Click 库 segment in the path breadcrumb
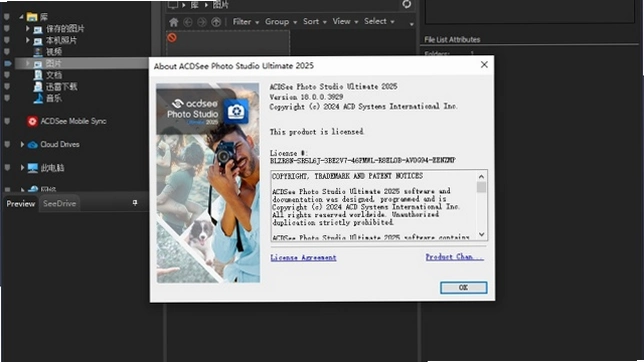This screenshot has height=362, width=644. pyautogui.click(x=194, y=5)
